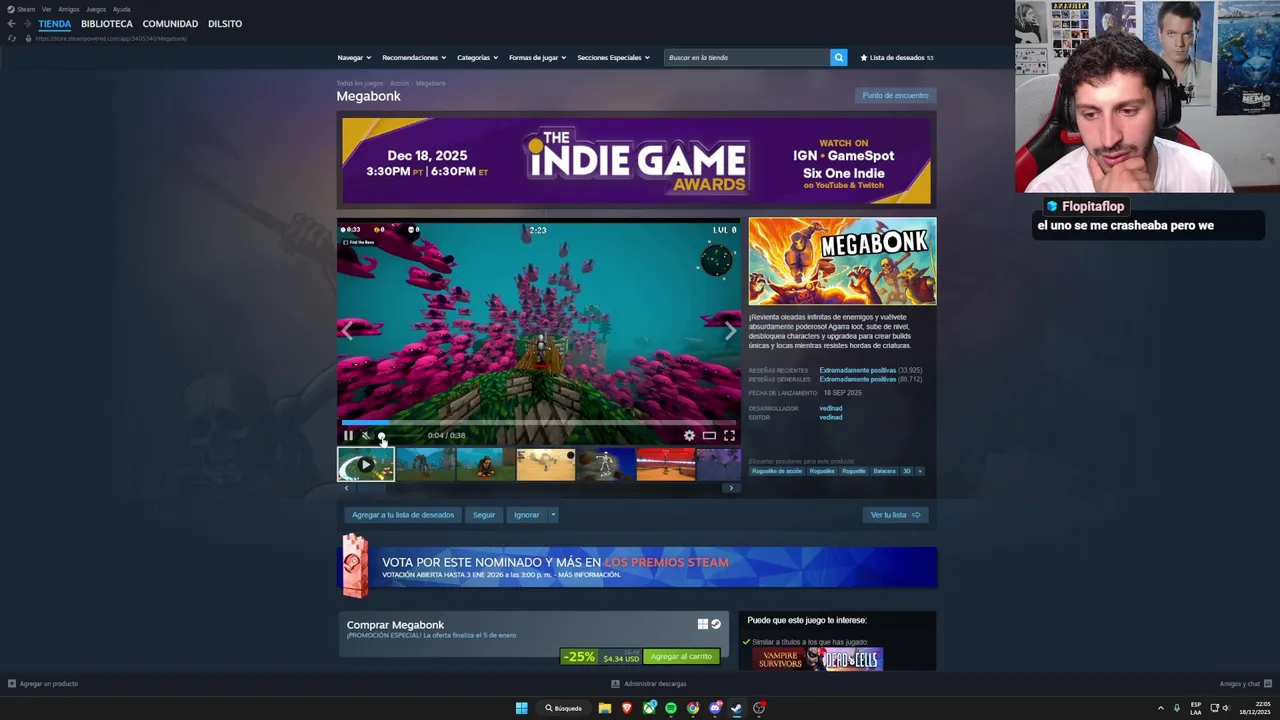This screenshot has height=720, width=1280.
Task: Switch to the TIENDA tab
Action: tap(55, 23)
